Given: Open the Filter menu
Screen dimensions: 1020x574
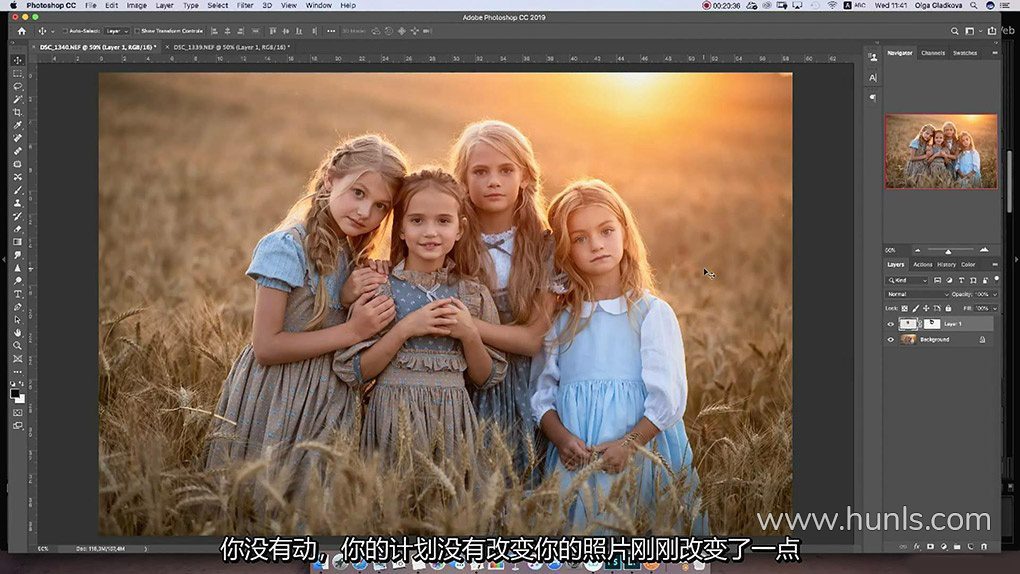Looking at the screenshot, I should point(245,5).
